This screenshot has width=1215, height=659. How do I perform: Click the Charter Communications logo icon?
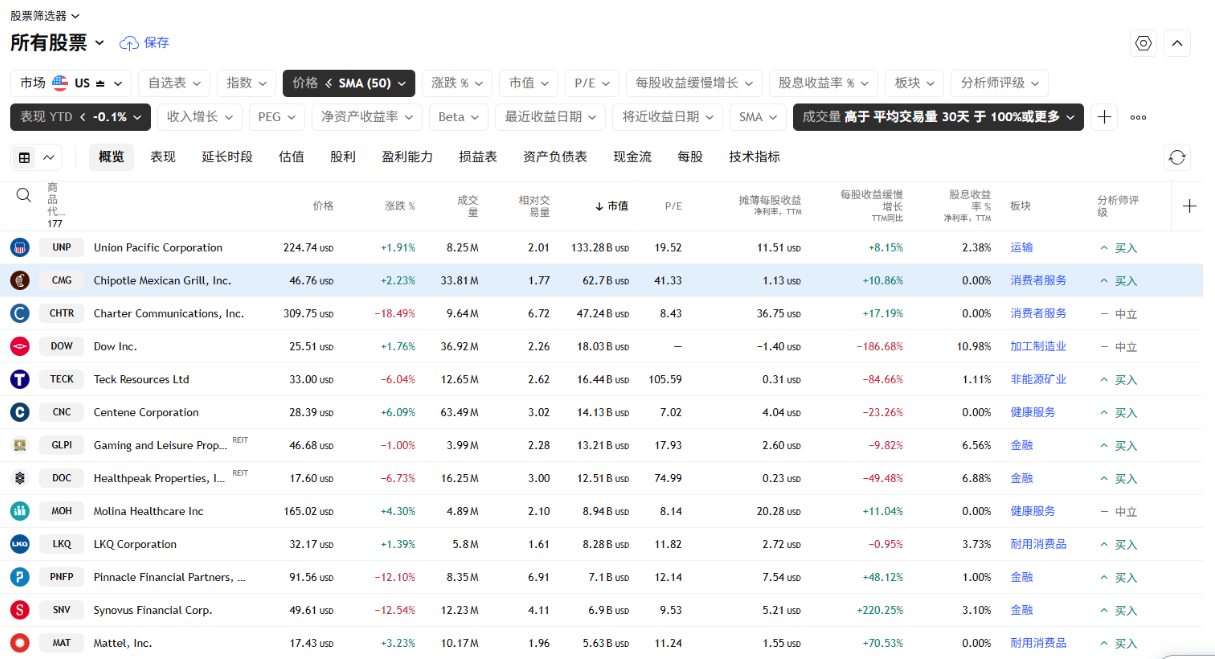coord(20,313)
